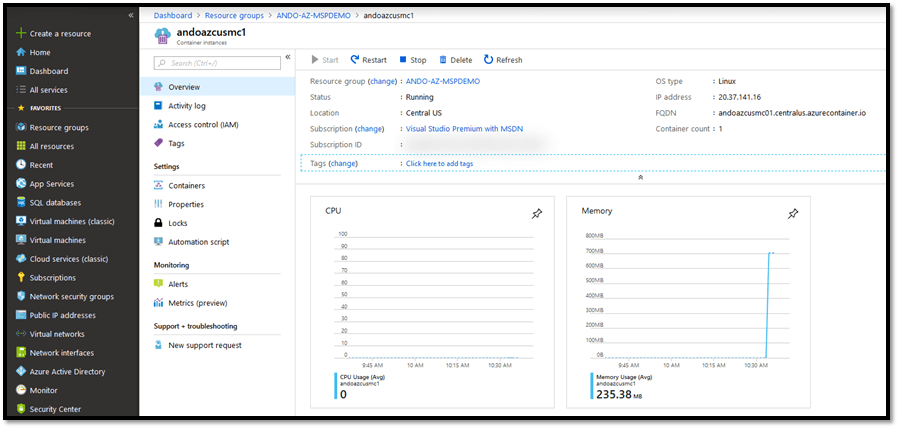The image size is (899, 429).
Task: Click the IP address 20.37.141.16 value
Action: (x=740, y=97)
